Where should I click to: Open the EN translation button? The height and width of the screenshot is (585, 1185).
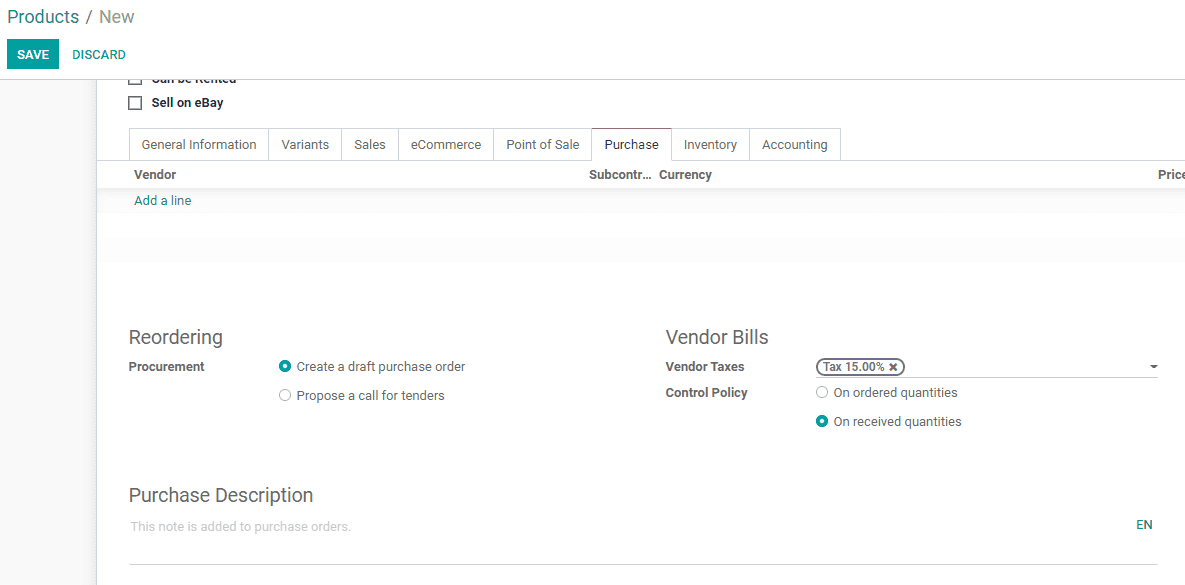tap(1144, 525)
